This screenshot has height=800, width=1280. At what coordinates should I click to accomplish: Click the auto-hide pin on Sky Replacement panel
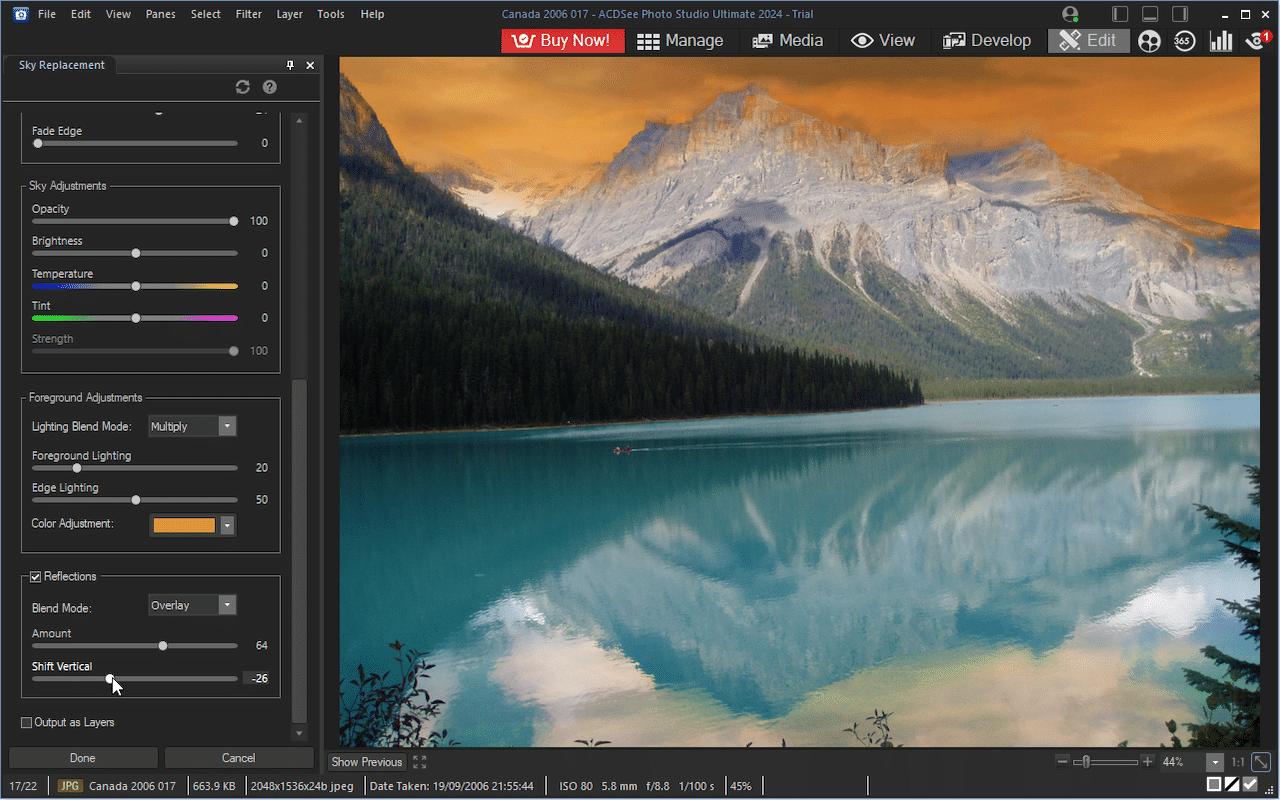(x=289, y=64)
